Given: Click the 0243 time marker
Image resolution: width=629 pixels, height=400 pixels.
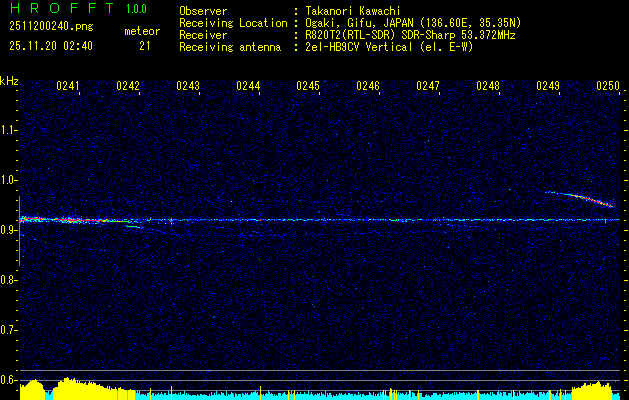Looking at the screenshot, I should pos(188,87).
